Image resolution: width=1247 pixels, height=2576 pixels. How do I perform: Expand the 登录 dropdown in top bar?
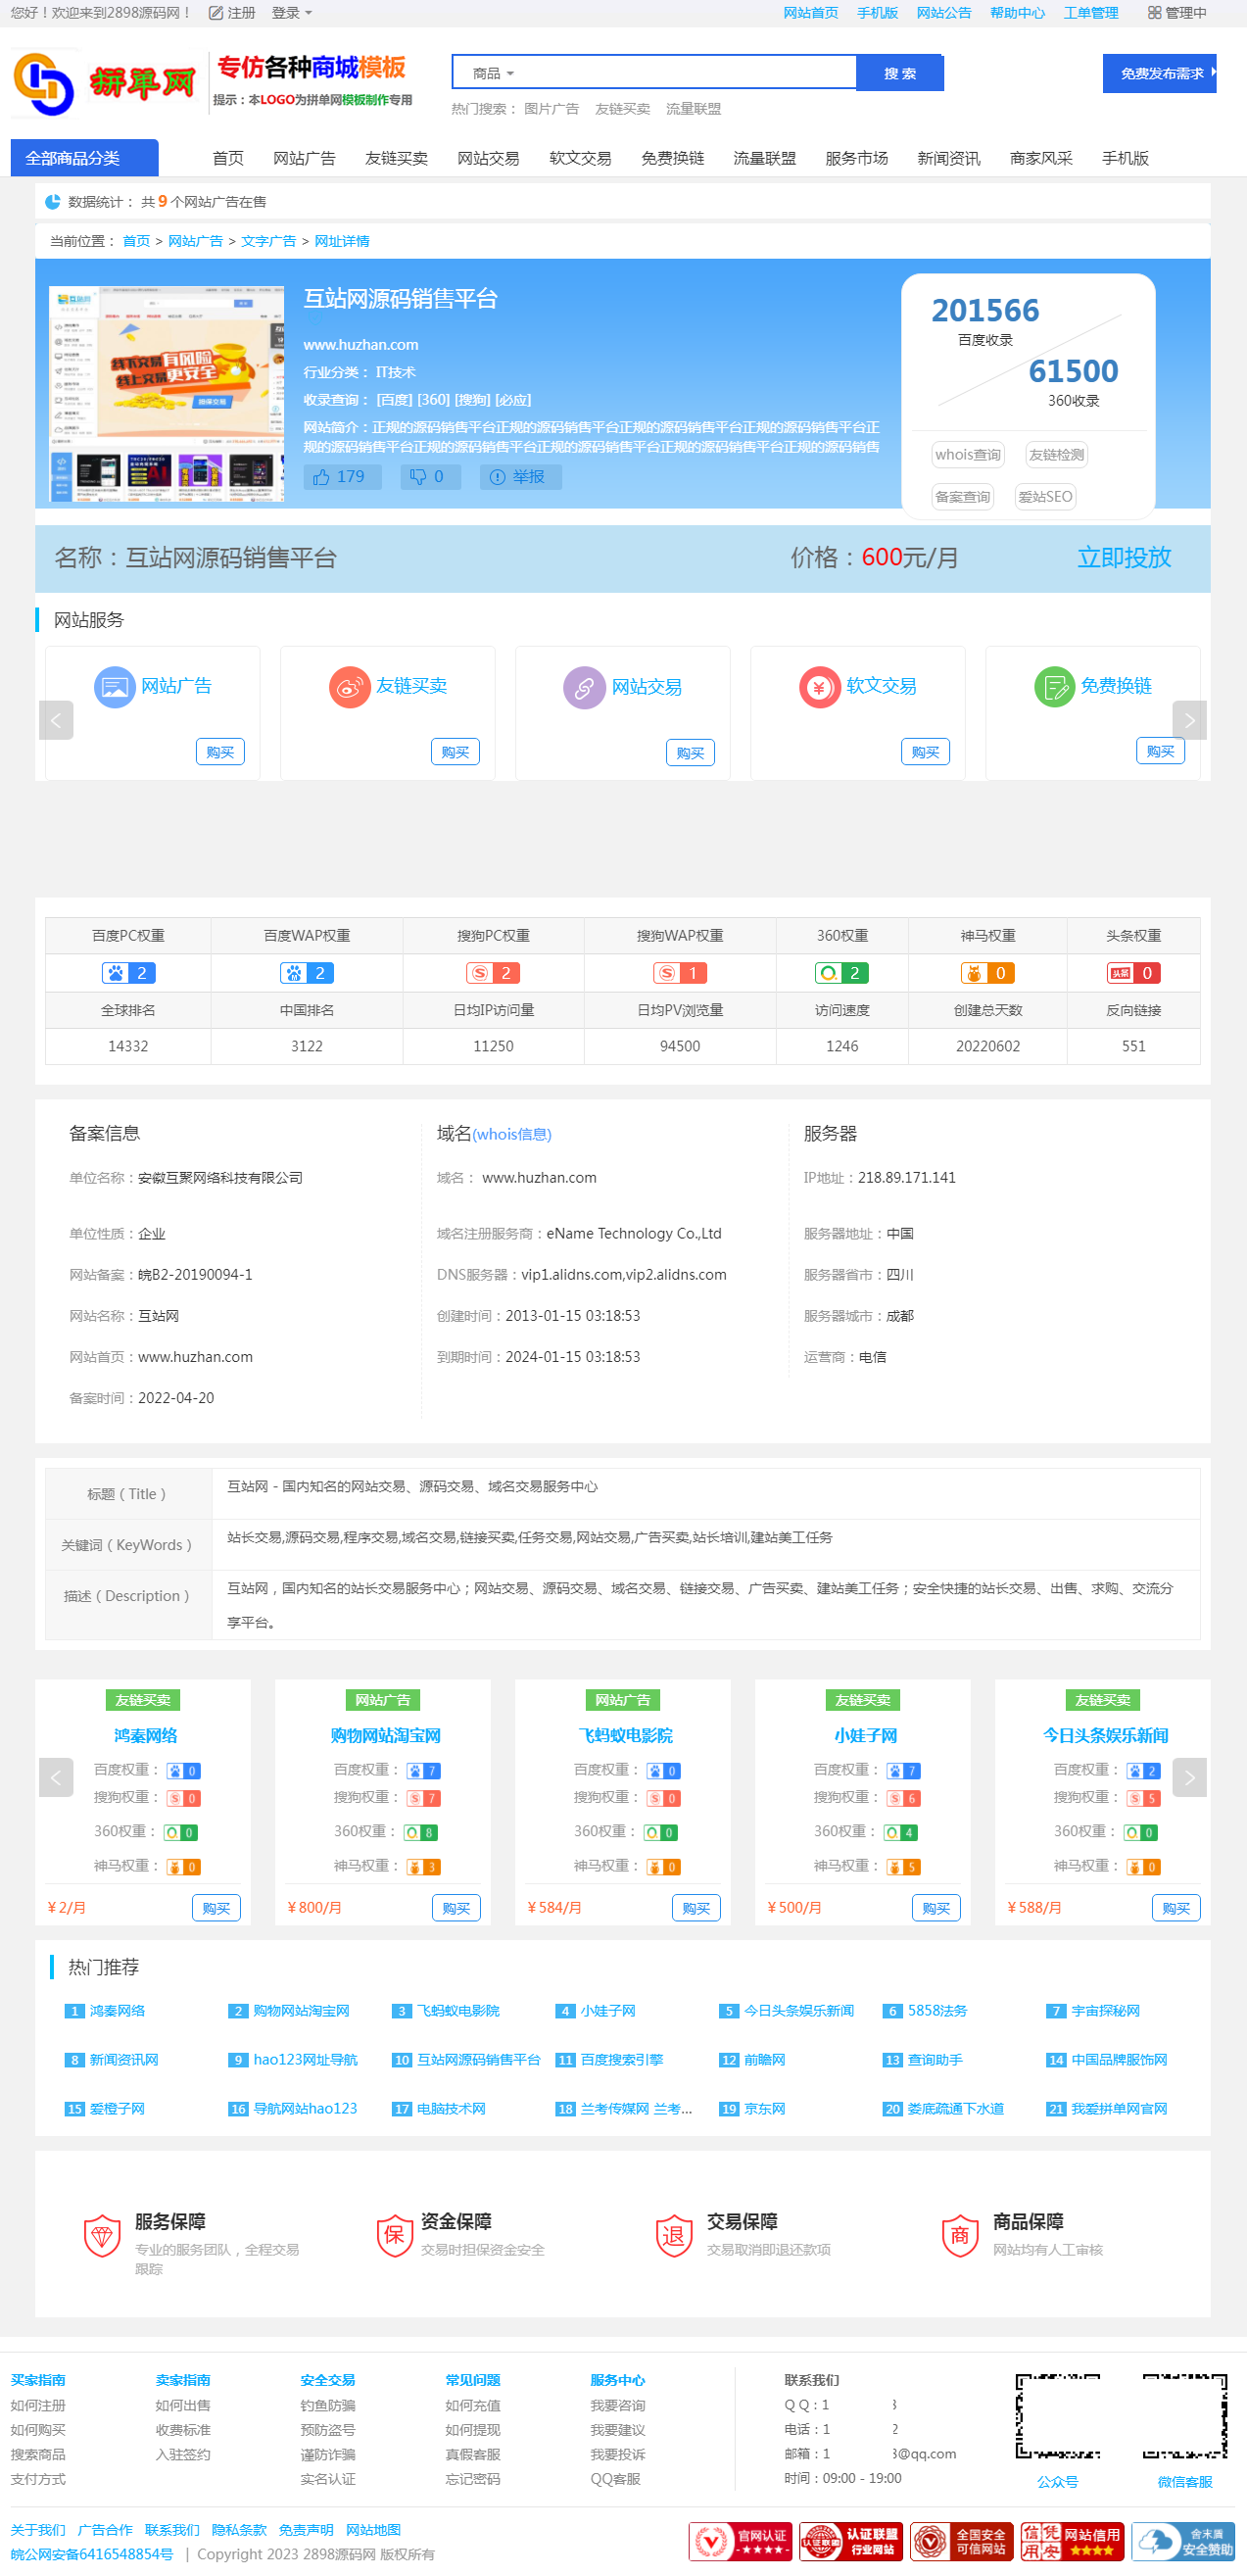click(291, 13)
